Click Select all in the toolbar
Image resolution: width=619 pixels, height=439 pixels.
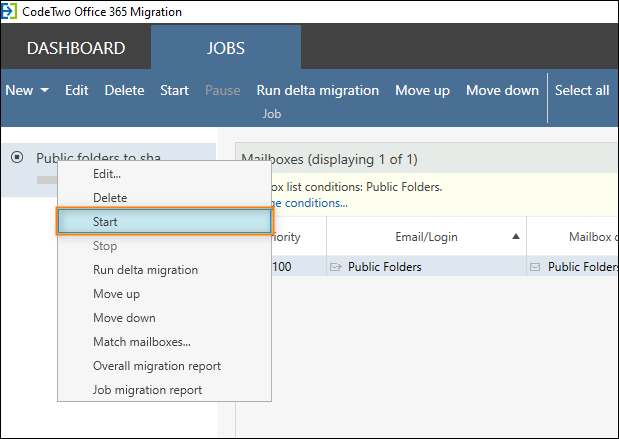pos(582,90)
